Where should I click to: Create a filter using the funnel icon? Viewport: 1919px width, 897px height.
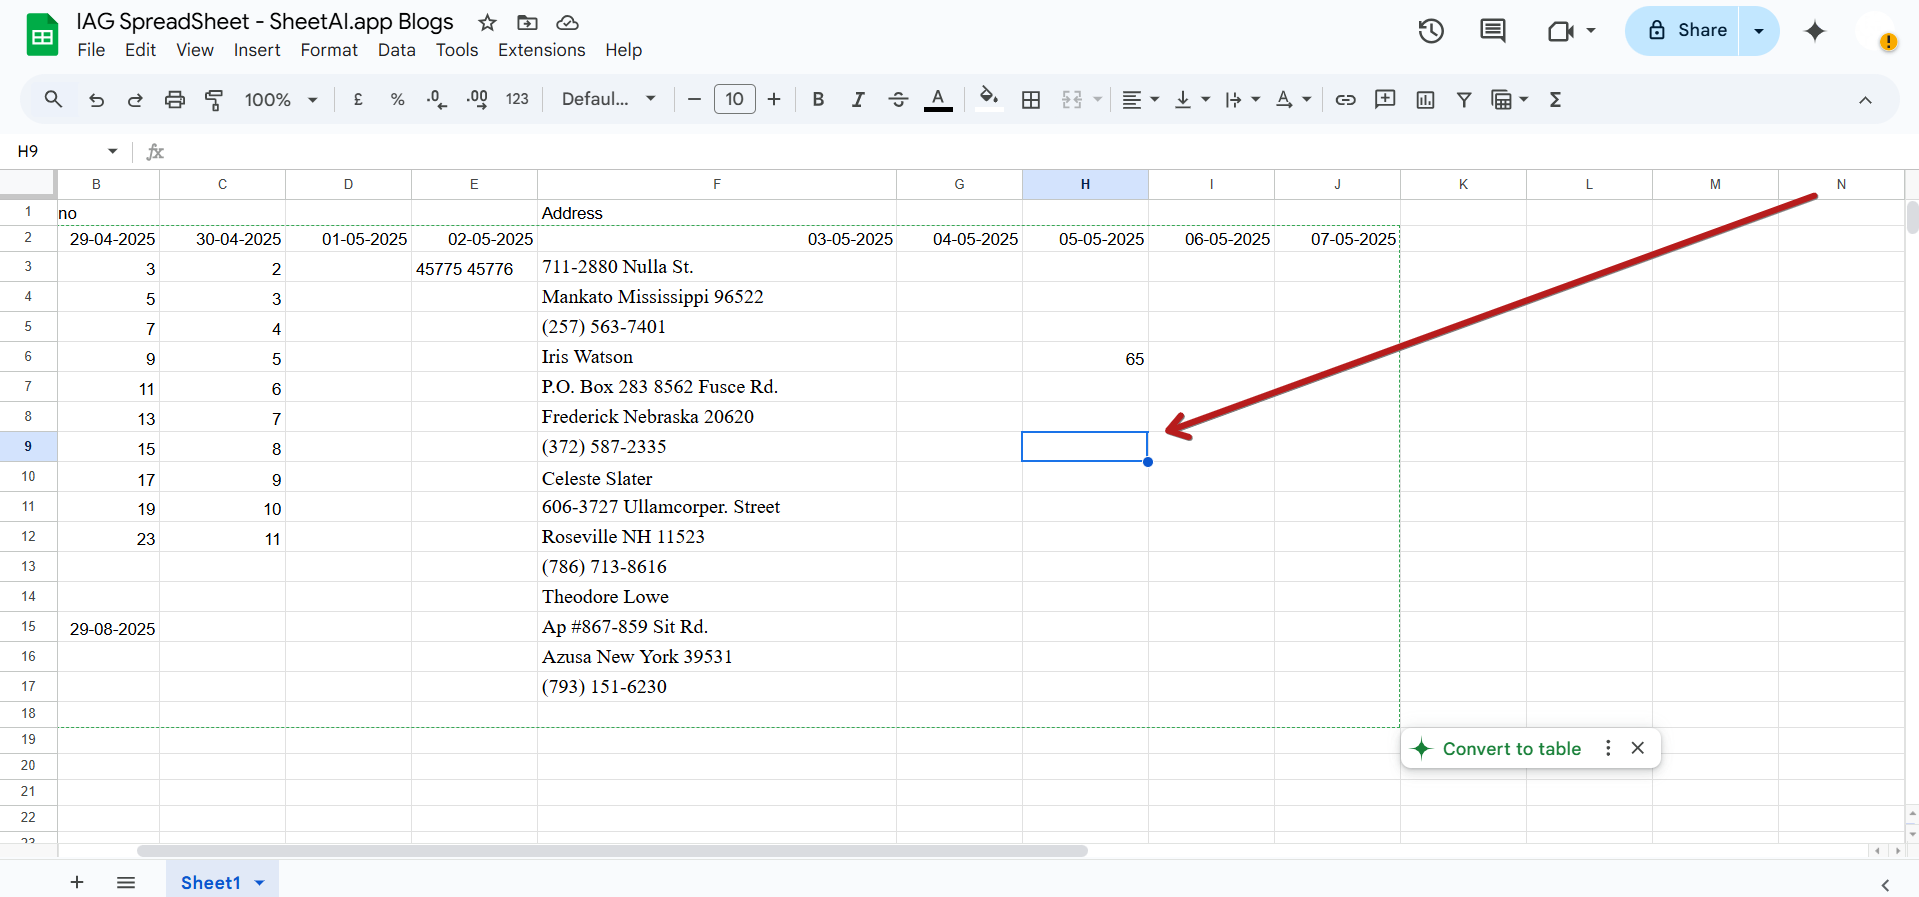pyautogui.click(x=1464, y=99)
